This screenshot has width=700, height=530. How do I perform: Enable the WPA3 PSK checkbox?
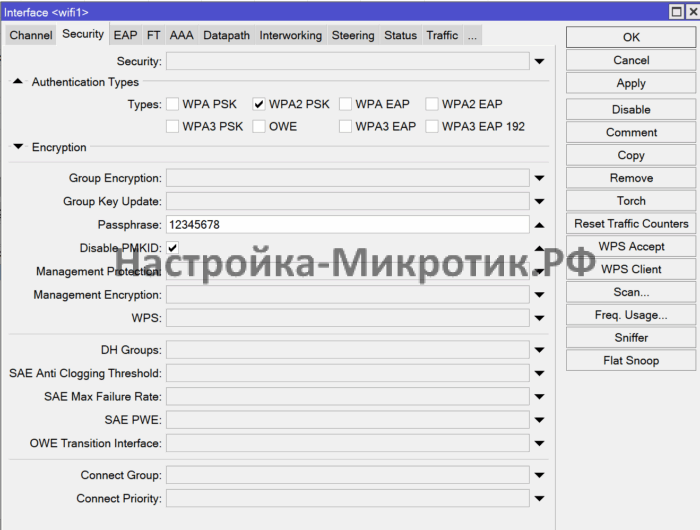pyautogui.click(x=173, y=127)
